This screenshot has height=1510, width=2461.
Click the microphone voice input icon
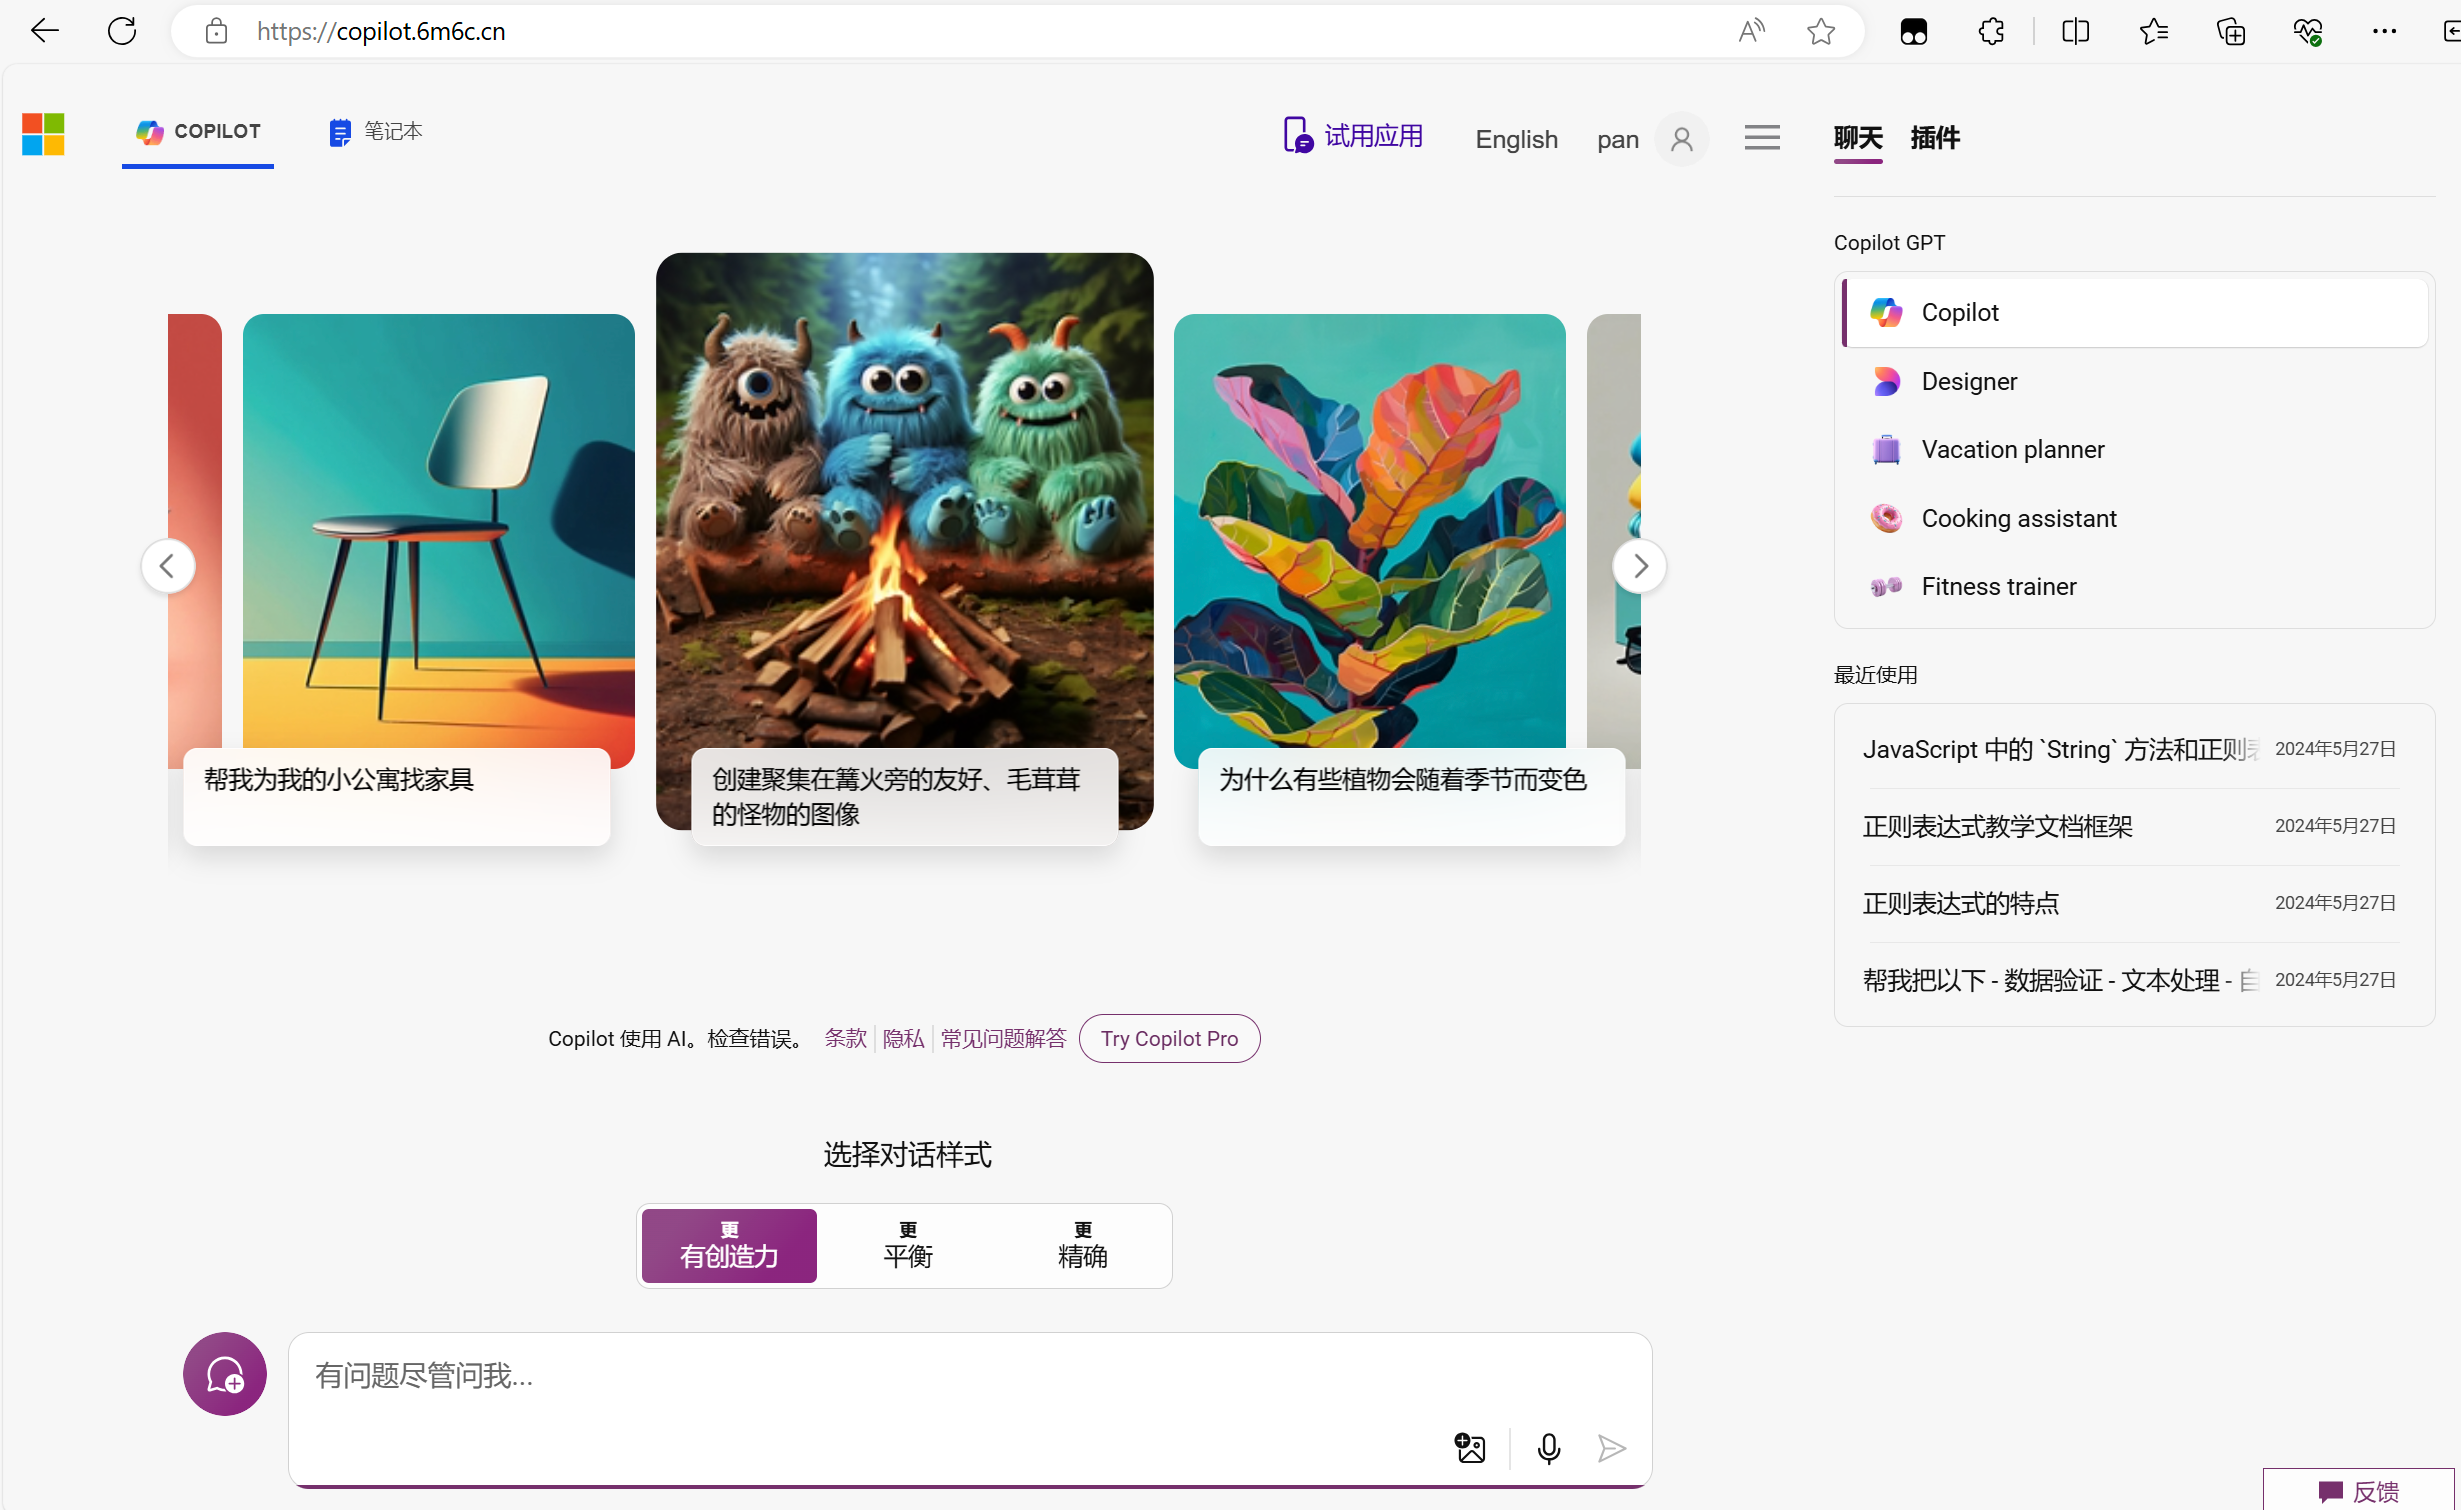pos(1548,1448)
